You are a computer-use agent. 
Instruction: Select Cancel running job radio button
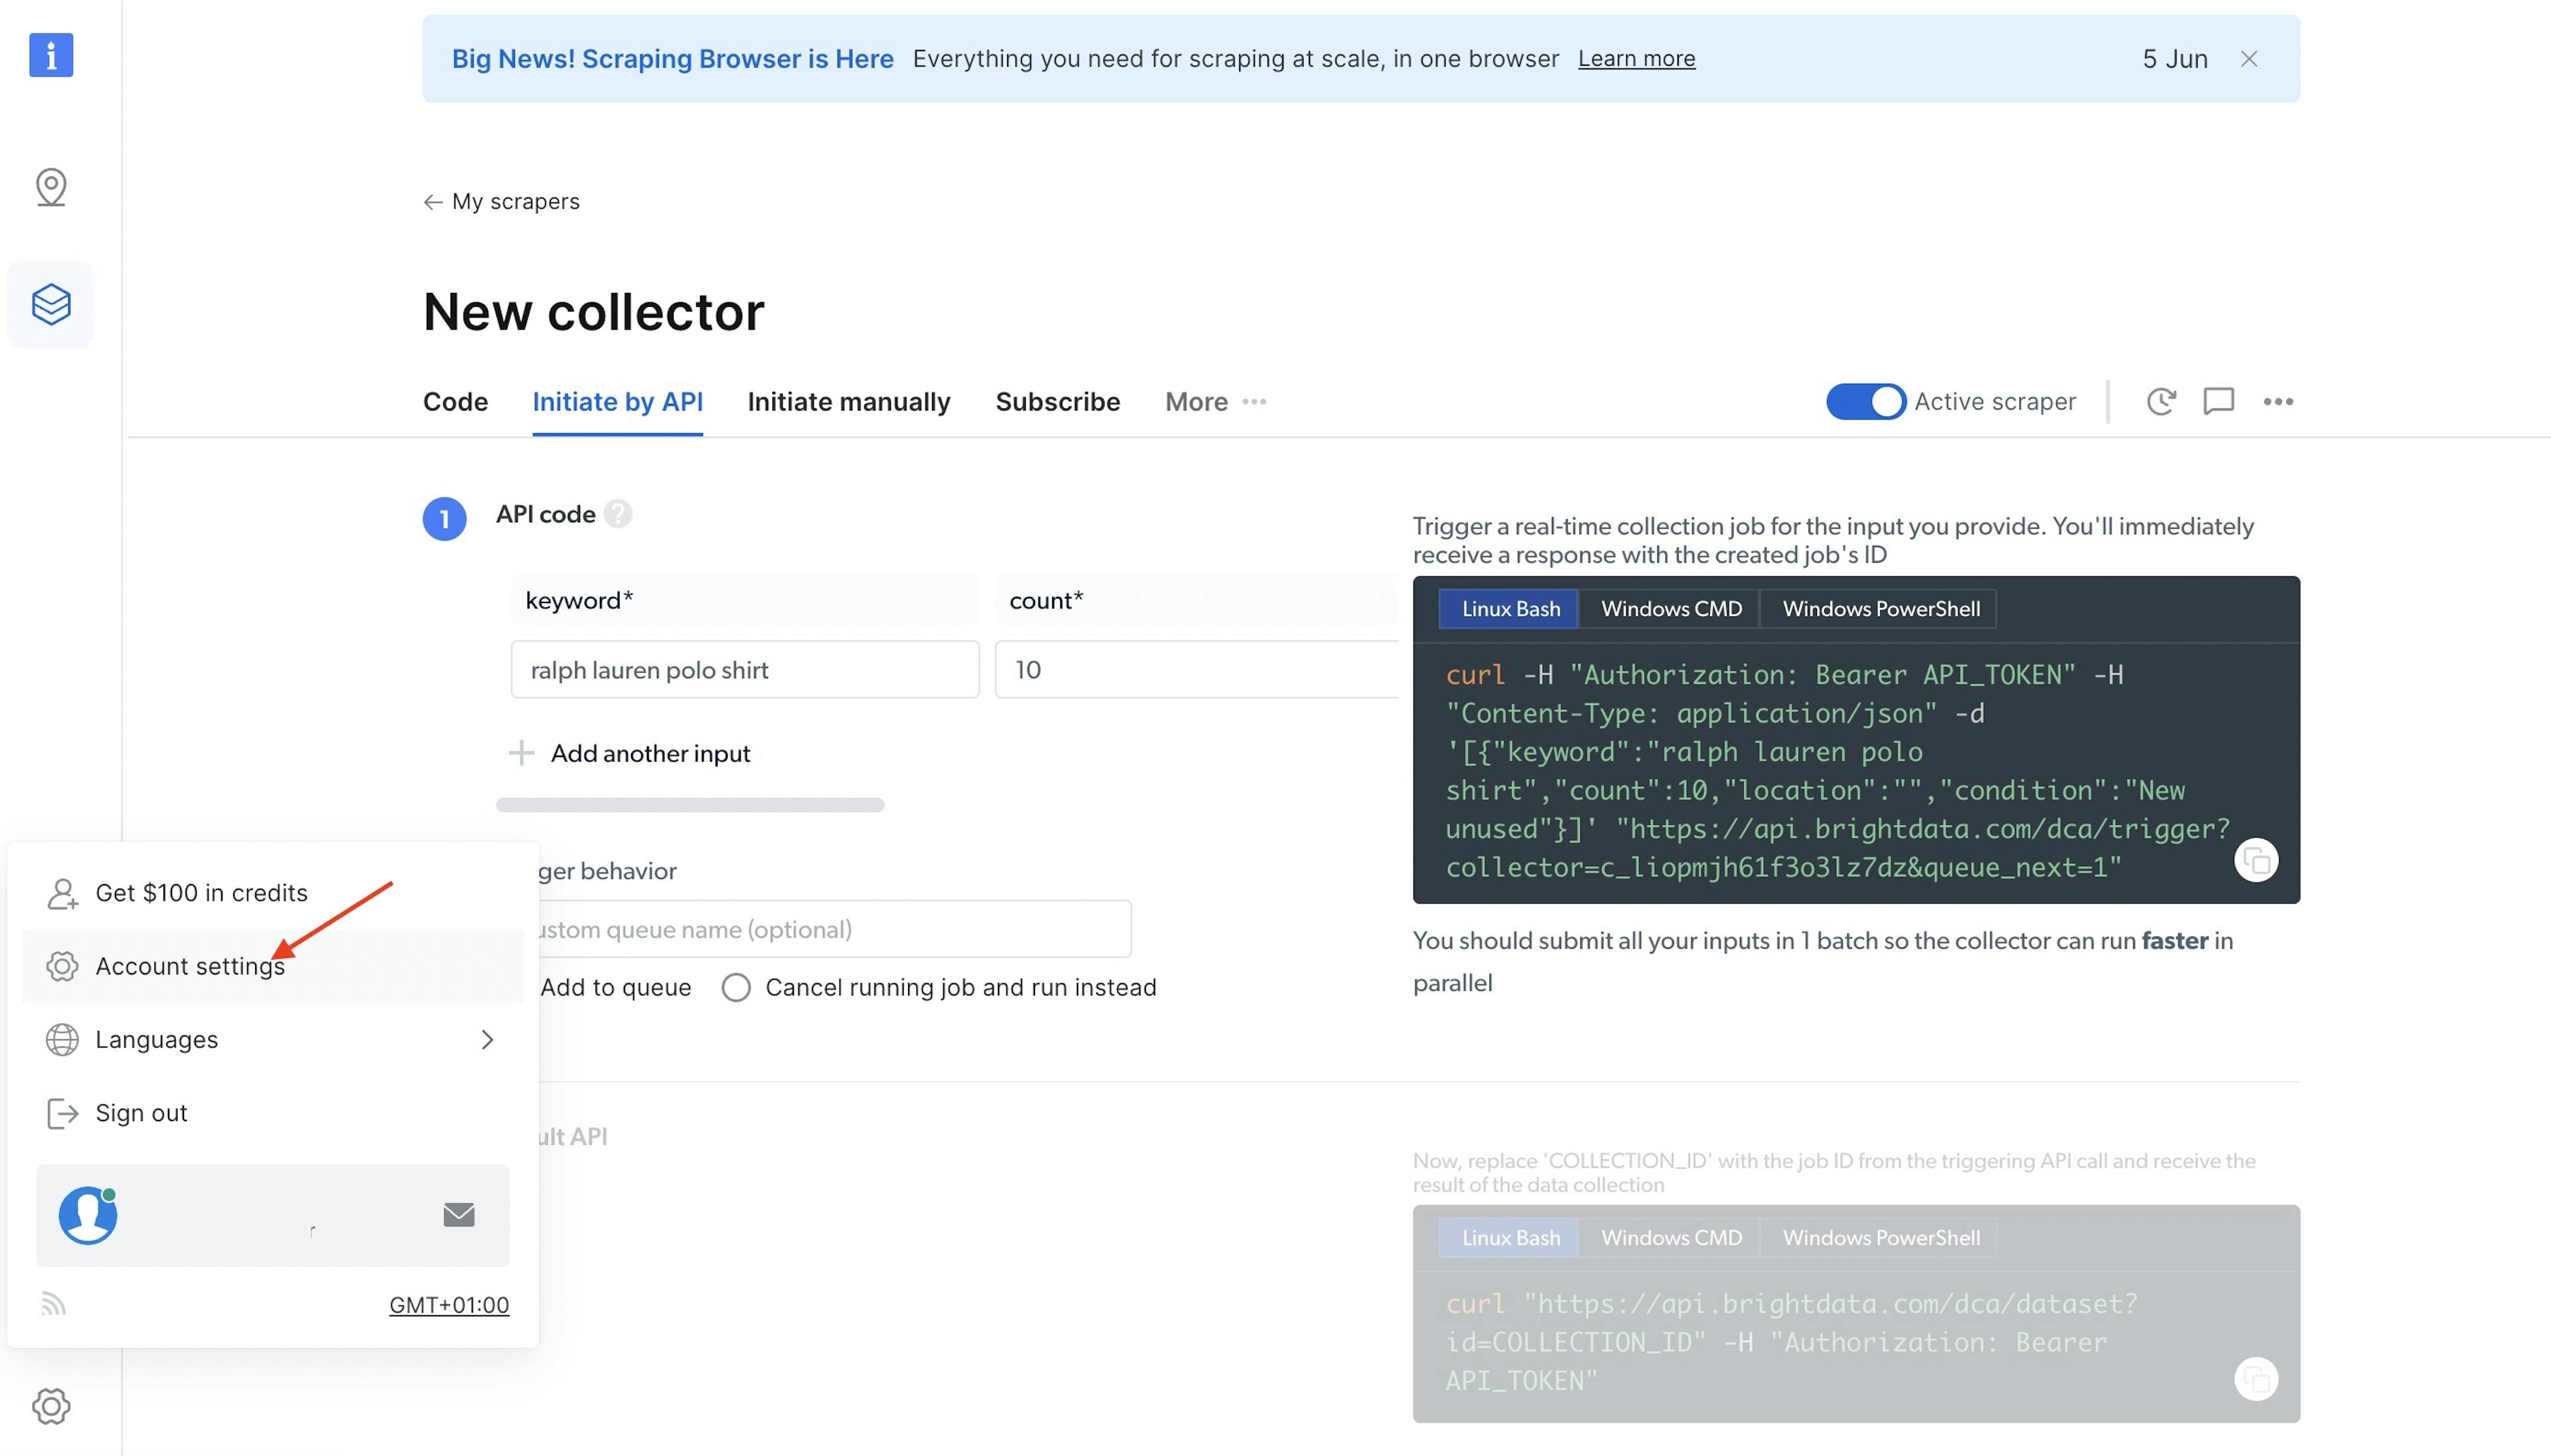737,986
